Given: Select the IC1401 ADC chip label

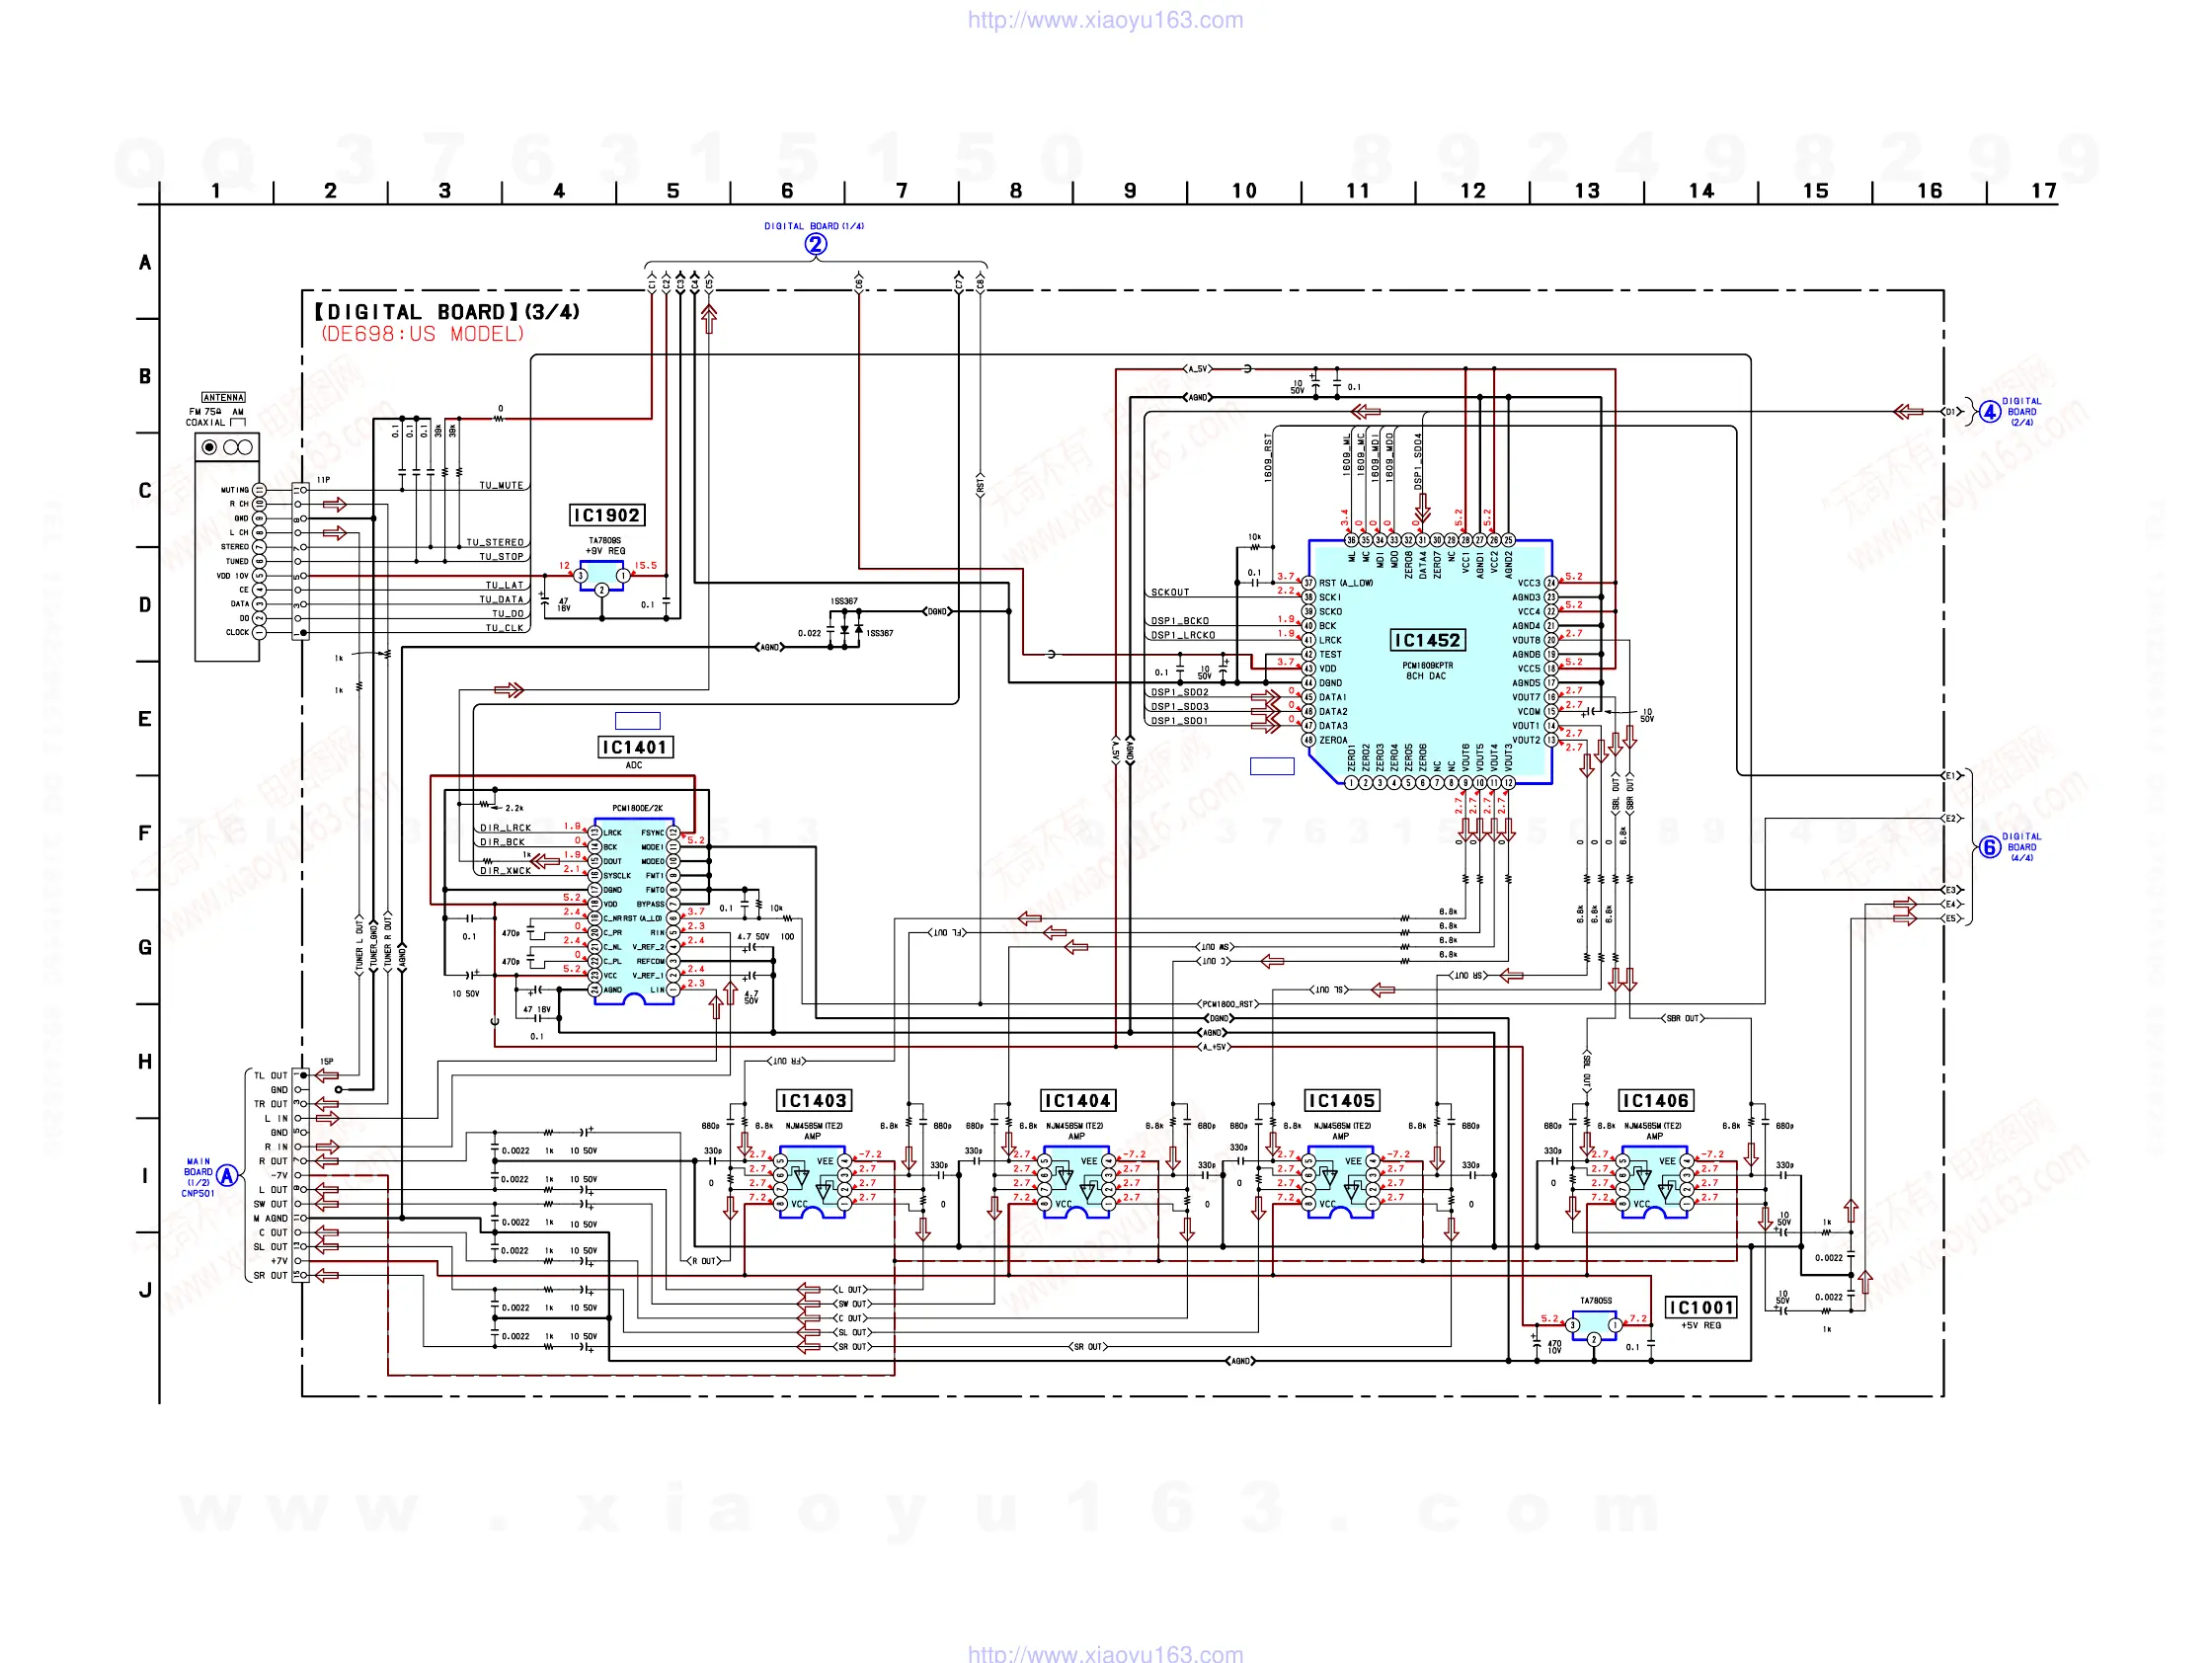Looking at the screenshot, I should tap(635, 747).
